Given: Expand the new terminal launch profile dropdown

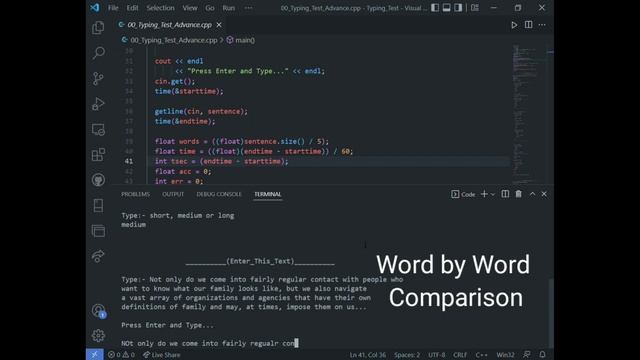Looking at the screenshot, I should coord(493,195).
